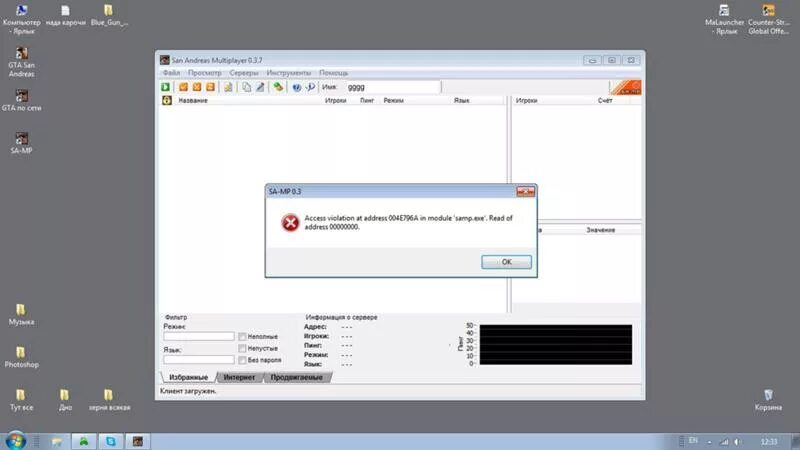The width and height of the screenshot is (800, 450).
Task: Sort server list by Пинг column
Action: [x=367, y=101]
